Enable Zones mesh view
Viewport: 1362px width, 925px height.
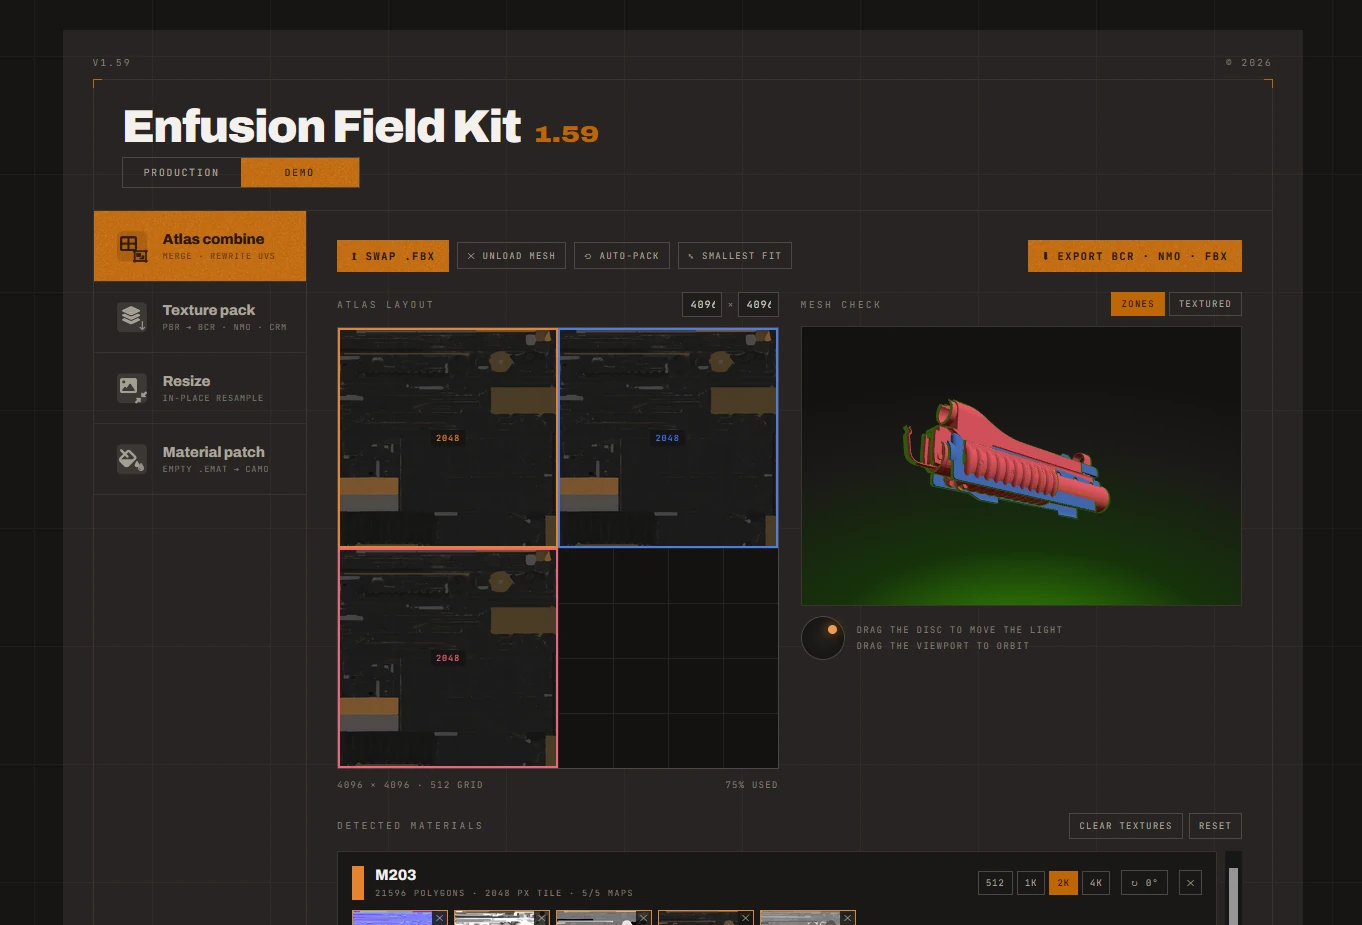click(x=1138, y=304)
